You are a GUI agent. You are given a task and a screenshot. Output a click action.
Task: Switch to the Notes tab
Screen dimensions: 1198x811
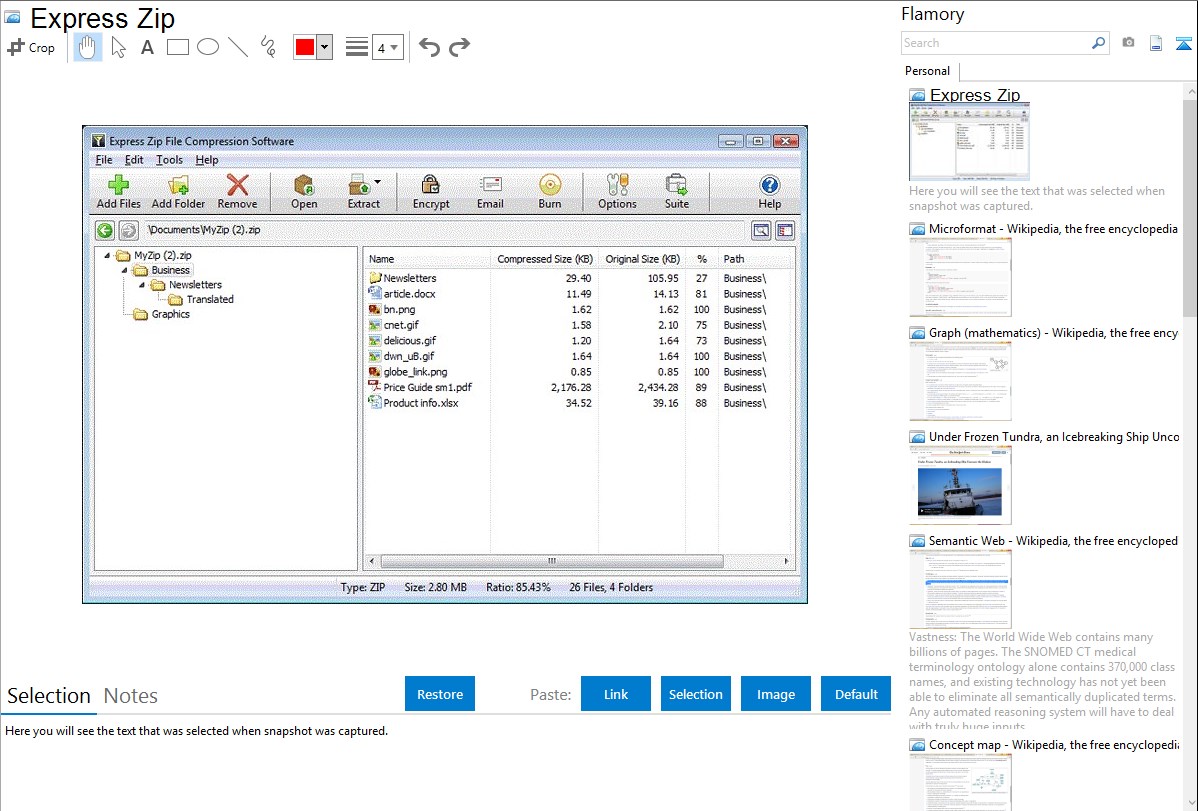pyautogui.click(x=131, y=696)
